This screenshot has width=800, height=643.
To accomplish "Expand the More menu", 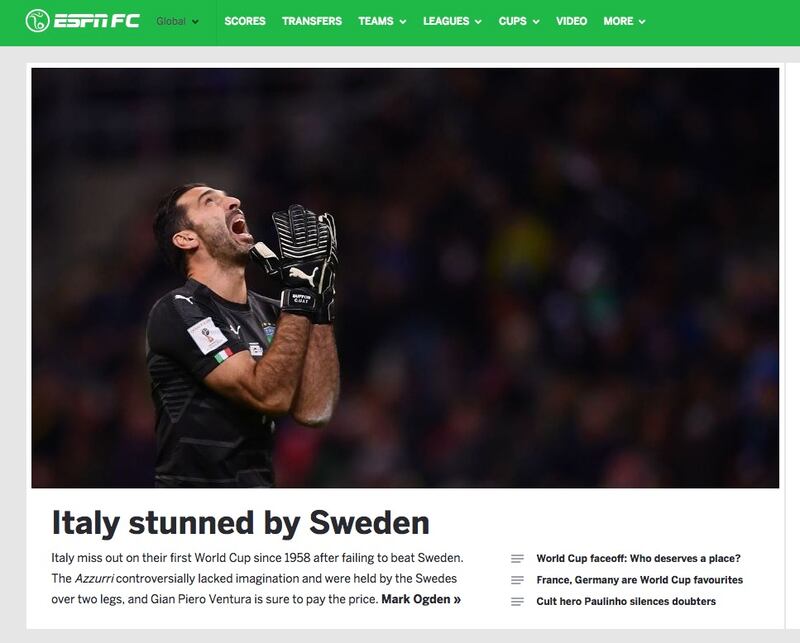I will [x=624, y=21].
